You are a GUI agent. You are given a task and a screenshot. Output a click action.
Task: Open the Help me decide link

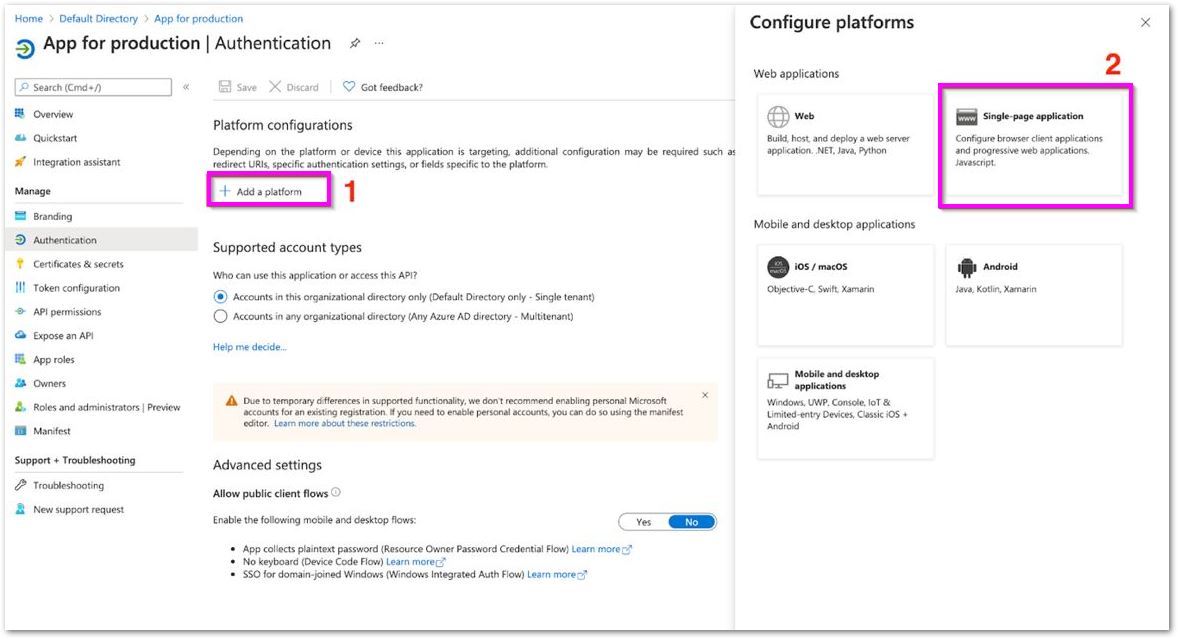tap(249, 347)
